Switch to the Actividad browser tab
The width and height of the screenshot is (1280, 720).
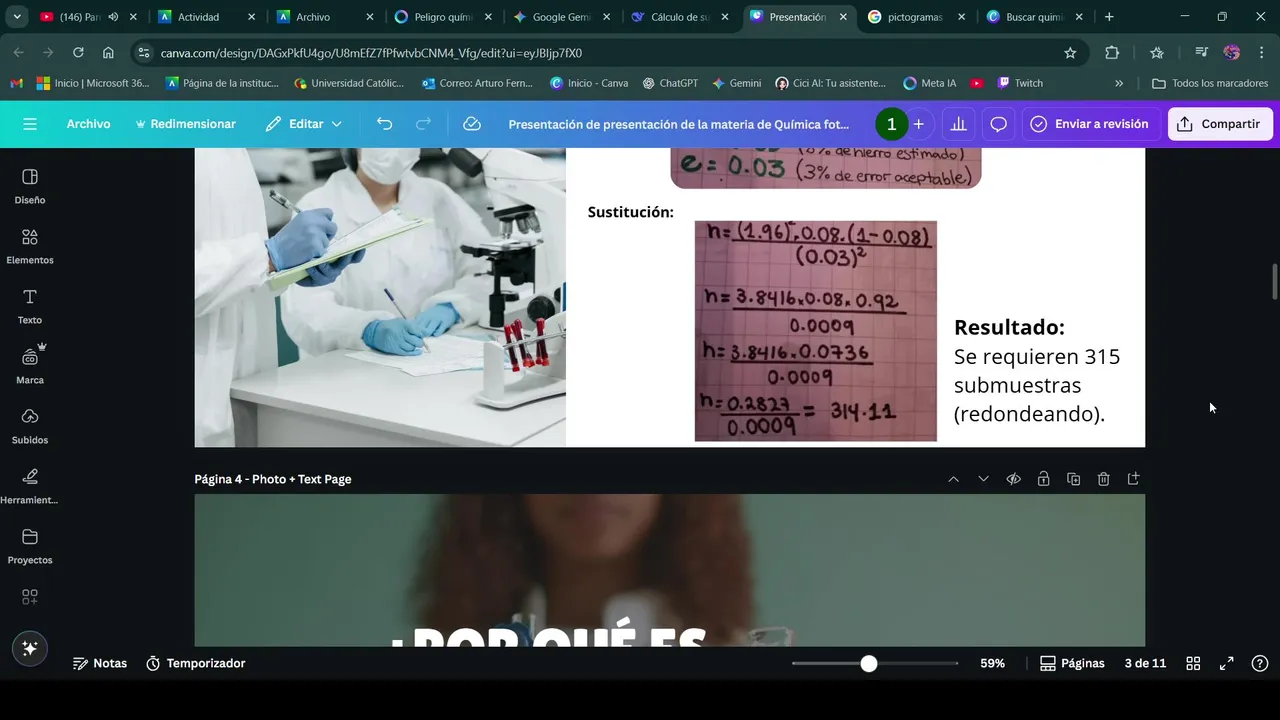pyautogui.click(x=208, y=17)
